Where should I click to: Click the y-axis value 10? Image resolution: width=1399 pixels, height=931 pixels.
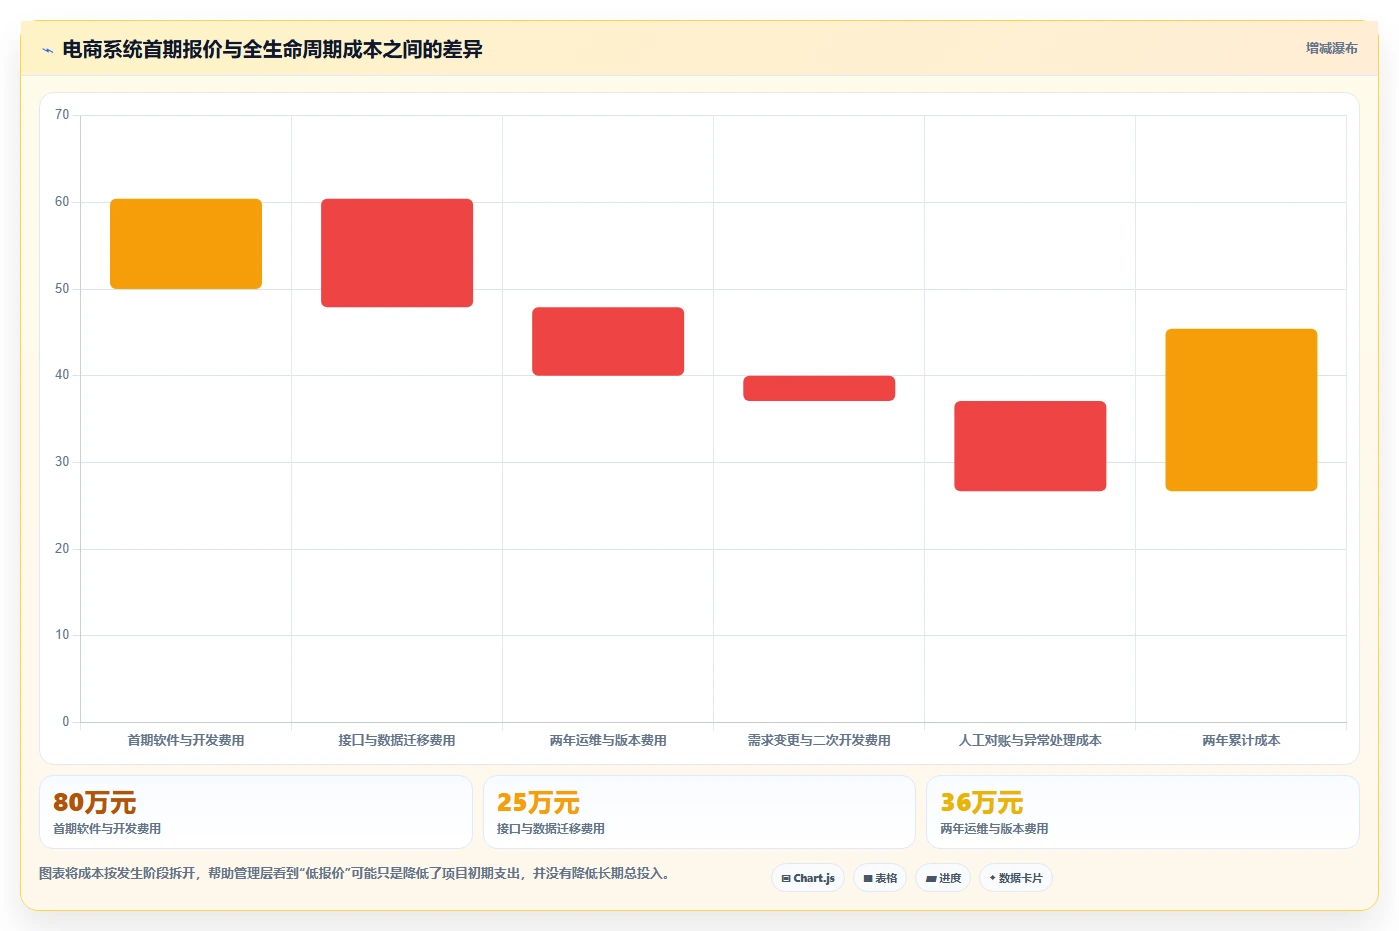pyautogui.click(x=62, y=635)
